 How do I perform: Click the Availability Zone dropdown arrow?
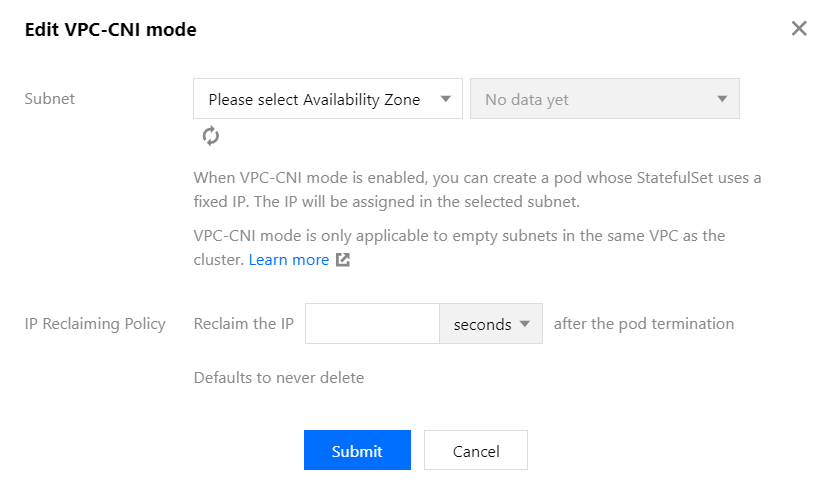[x=446, y=99]
